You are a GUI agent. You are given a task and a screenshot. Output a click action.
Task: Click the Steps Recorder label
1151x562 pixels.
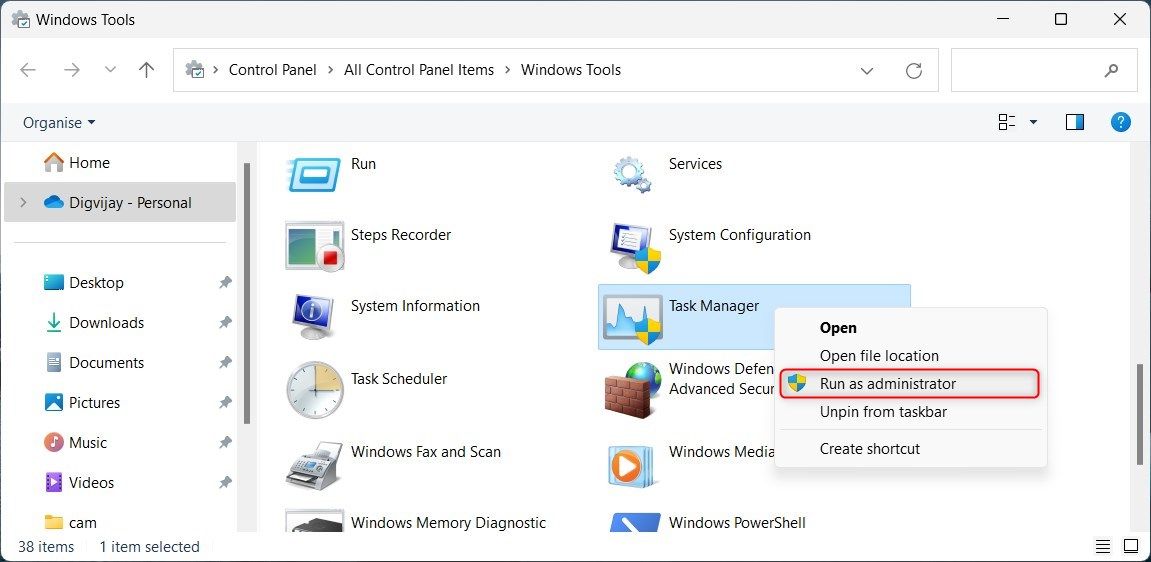point(401,235)
